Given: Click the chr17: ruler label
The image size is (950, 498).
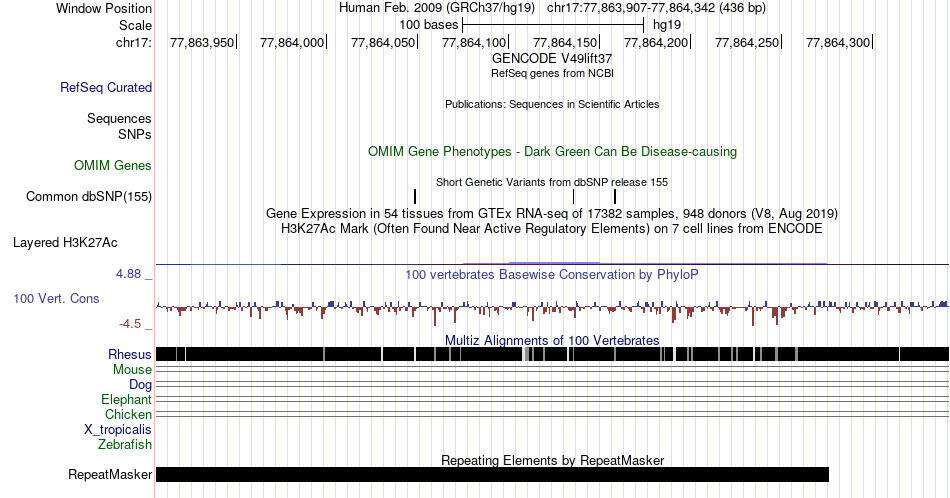Looking at the screenshot, I should tap(134, 42).
